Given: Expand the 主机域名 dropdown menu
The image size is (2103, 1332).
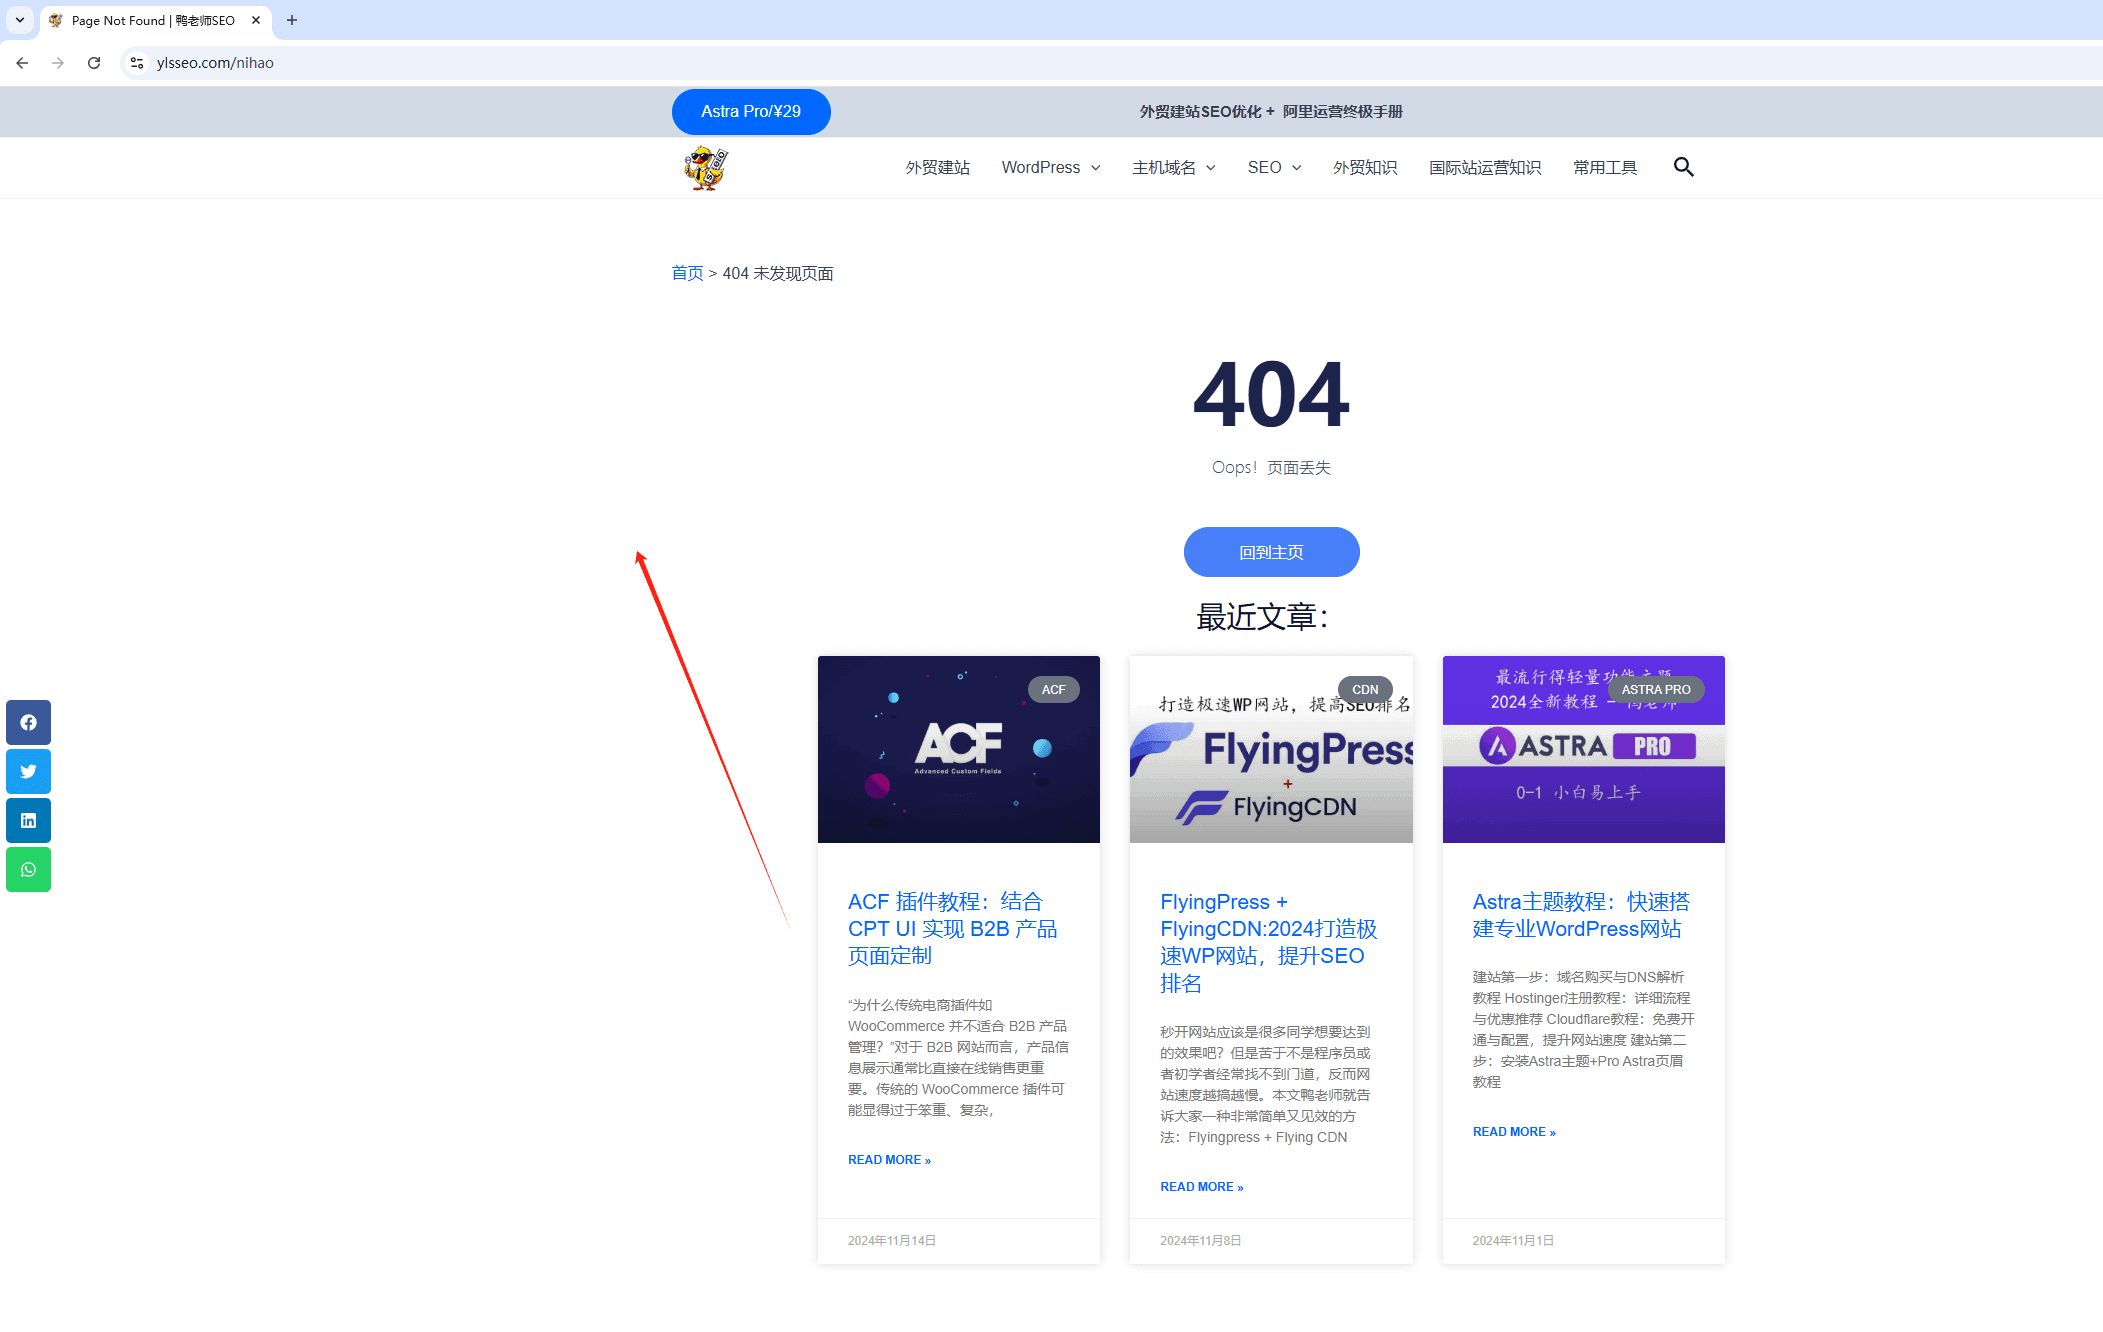Looking at the screenshot, I should (x=1172, y=167).
